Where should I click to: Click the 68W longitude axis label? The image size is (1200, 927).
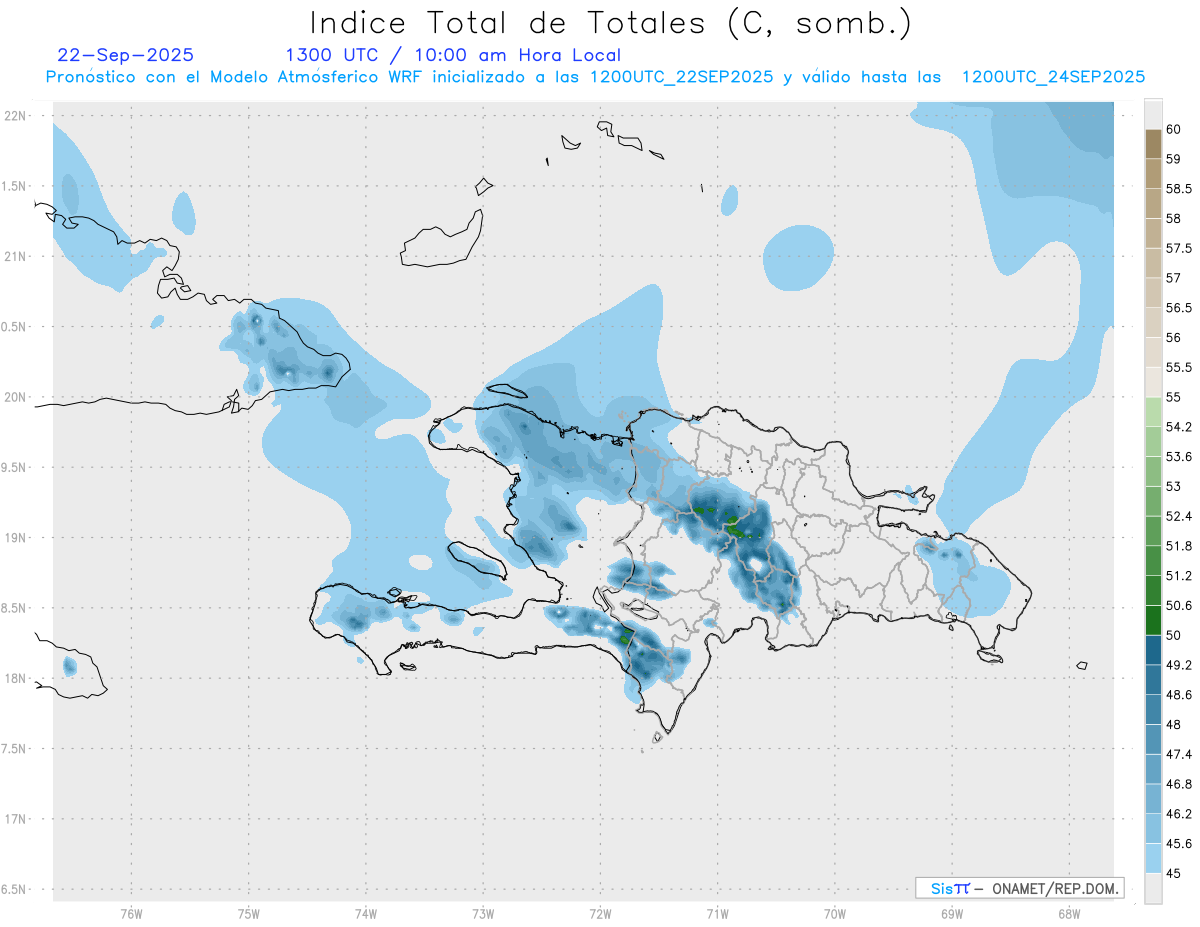(1068, 914)
